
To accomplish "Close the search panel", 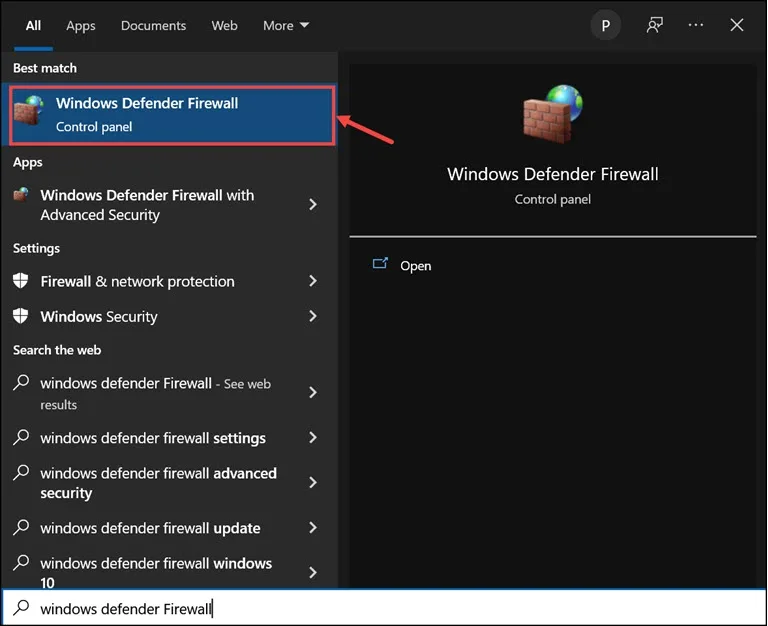I will [x=737, y=25].
